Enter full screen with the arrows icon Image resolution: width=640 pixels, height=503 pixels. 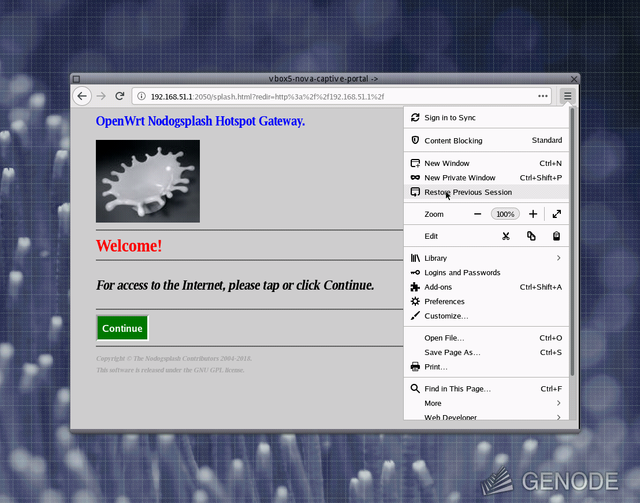pyautogui.click(x=557, y=214)
